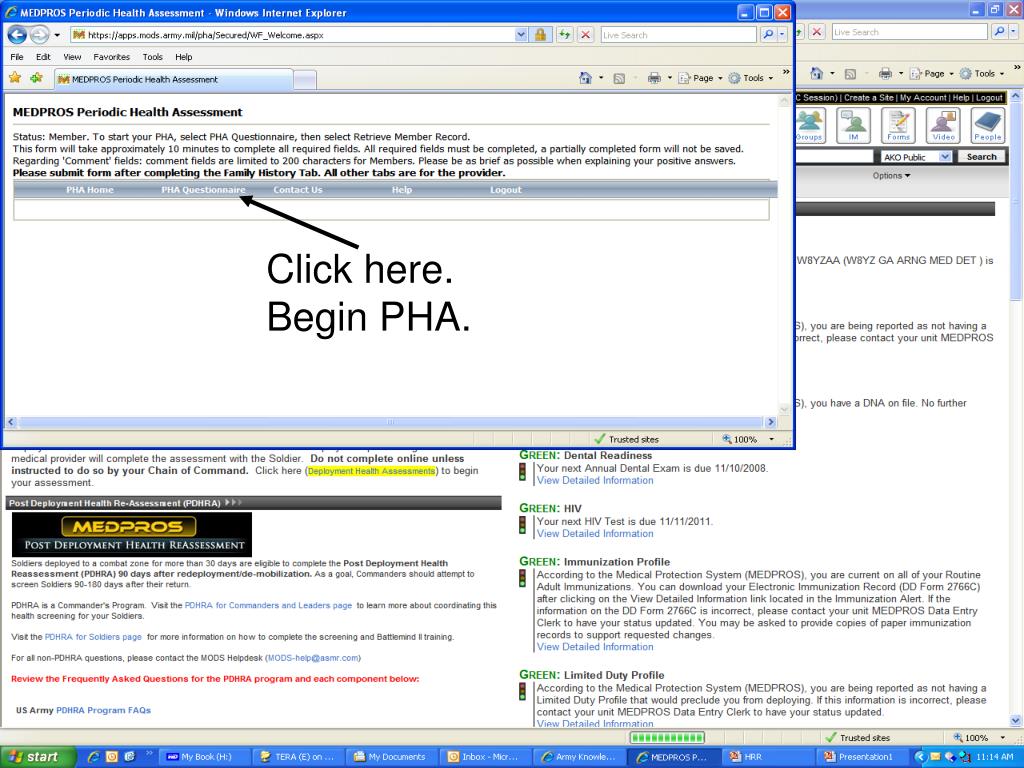Click the AKO Search button

982,157
